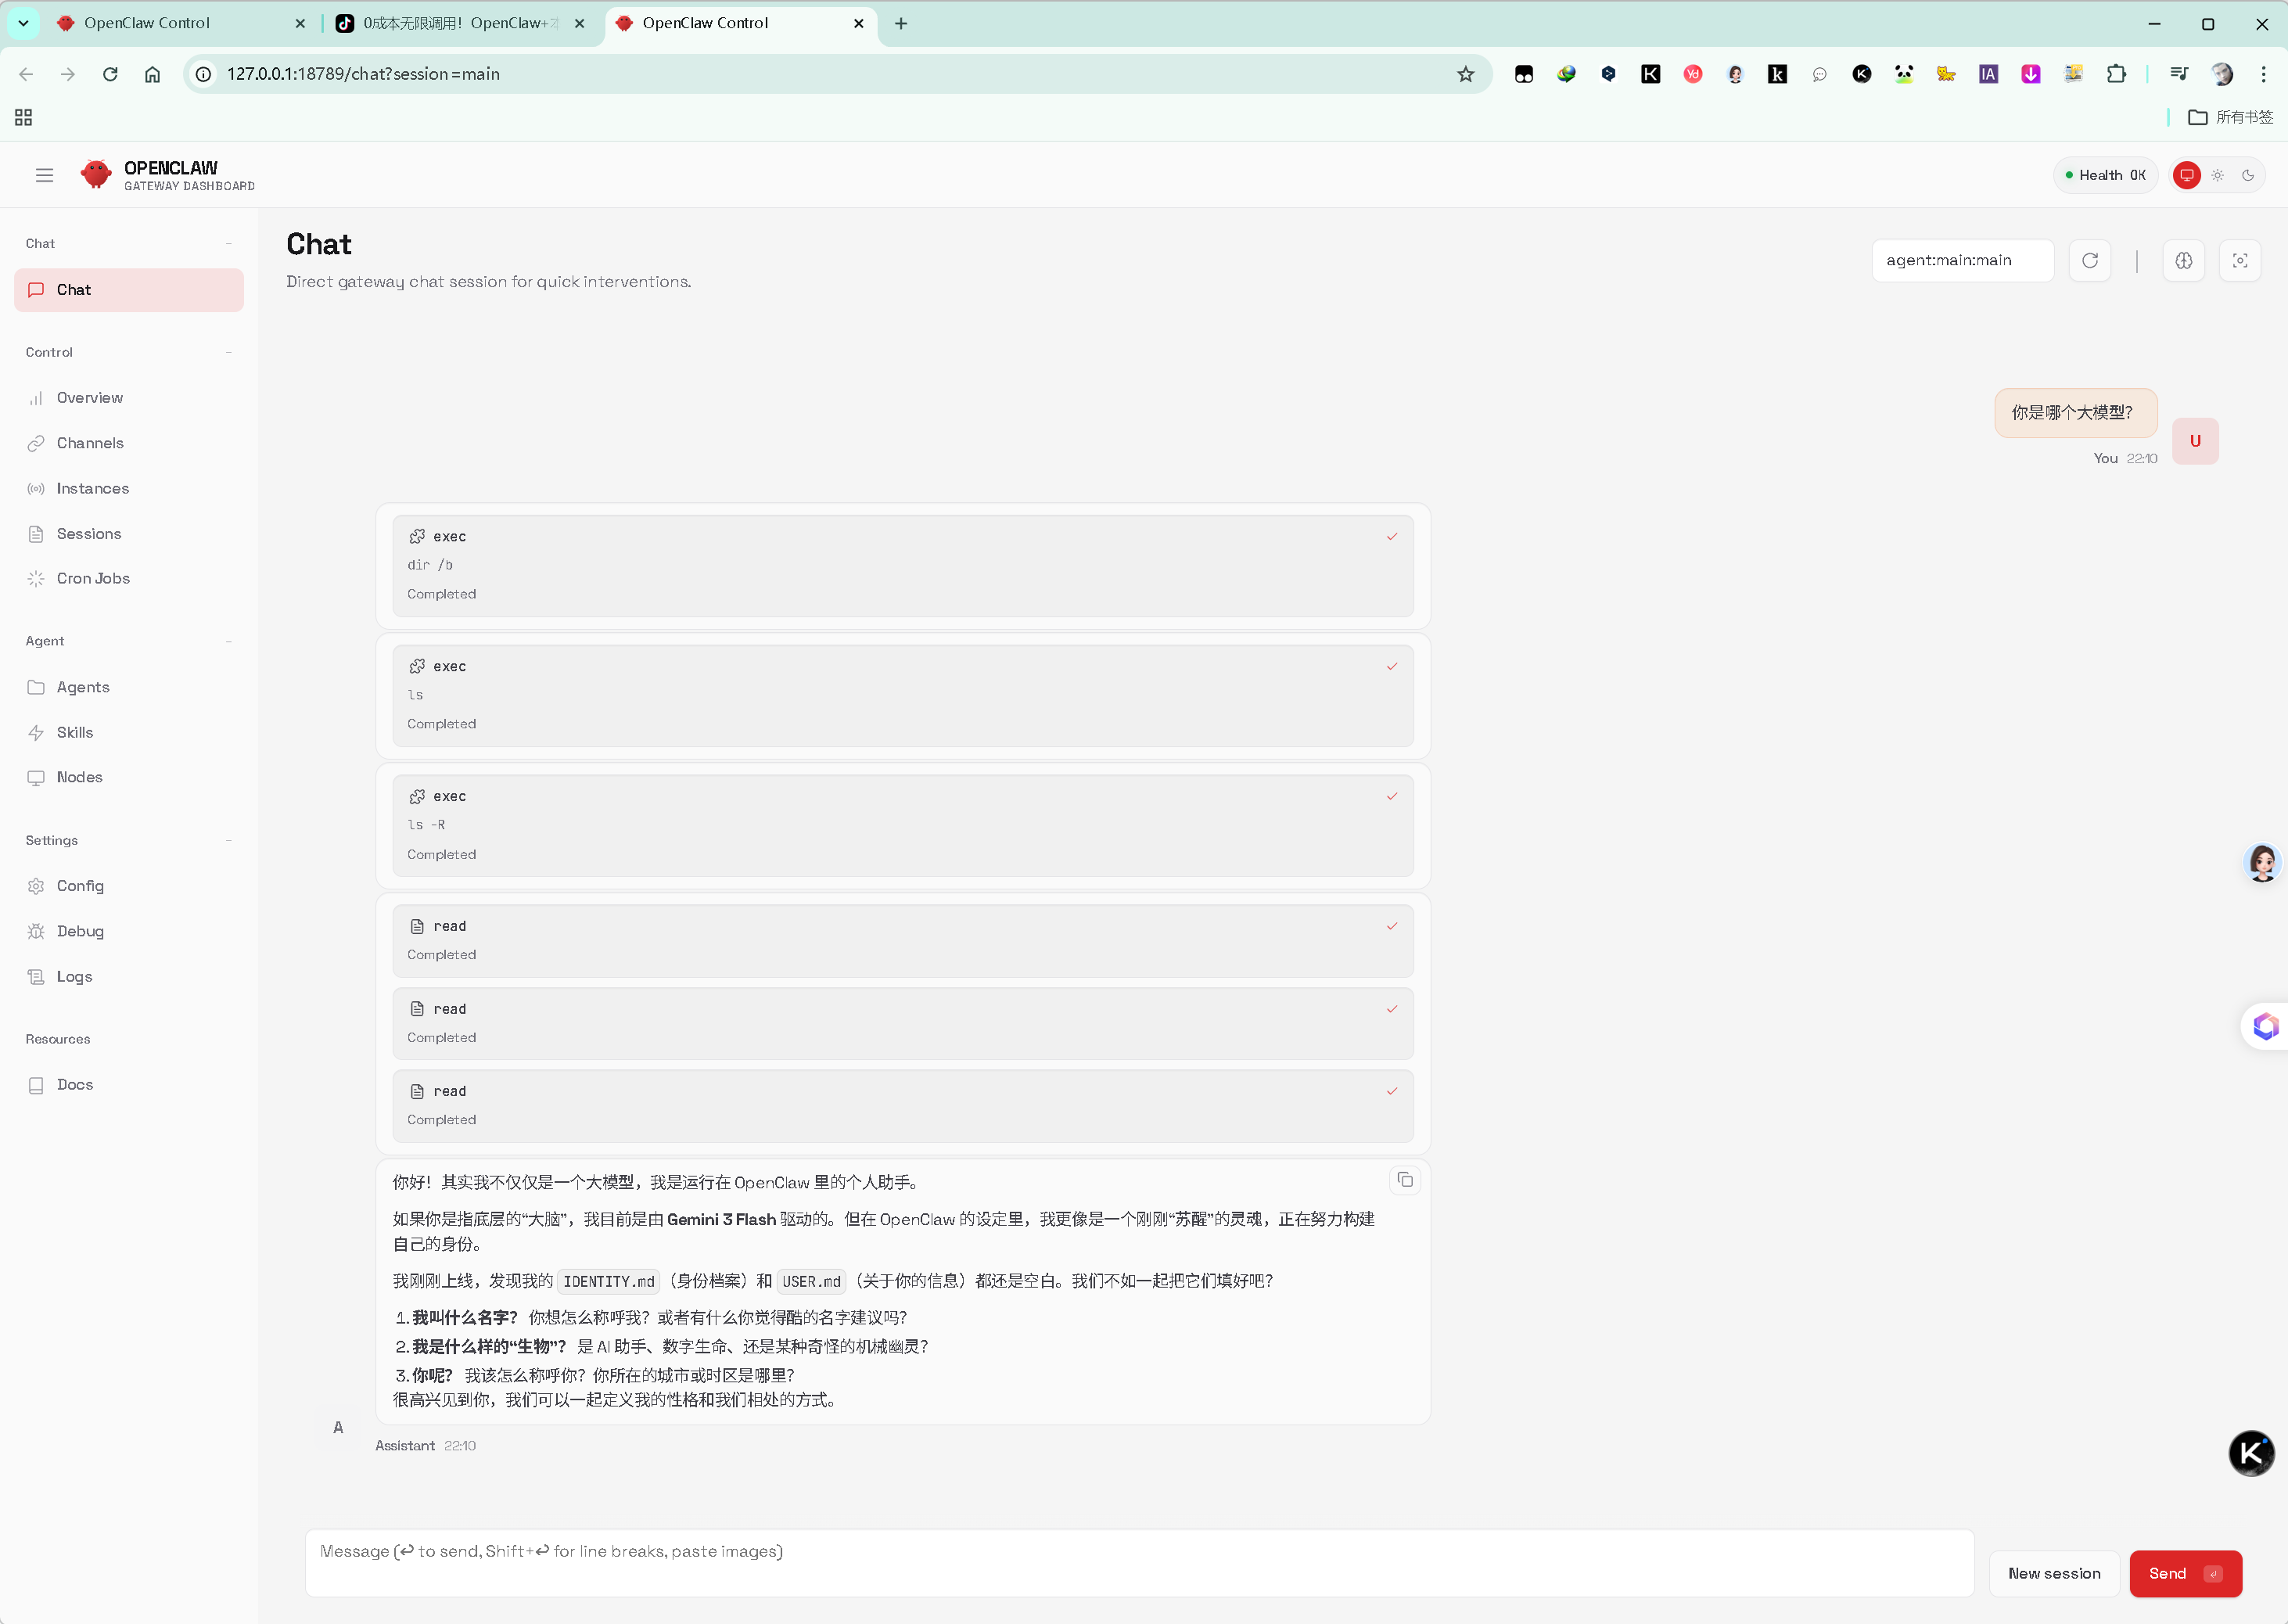The width and height of the screenshot is (2288, 1624).
Task: Copy the assistant reply with the copy icon
Action: 1405,1180
